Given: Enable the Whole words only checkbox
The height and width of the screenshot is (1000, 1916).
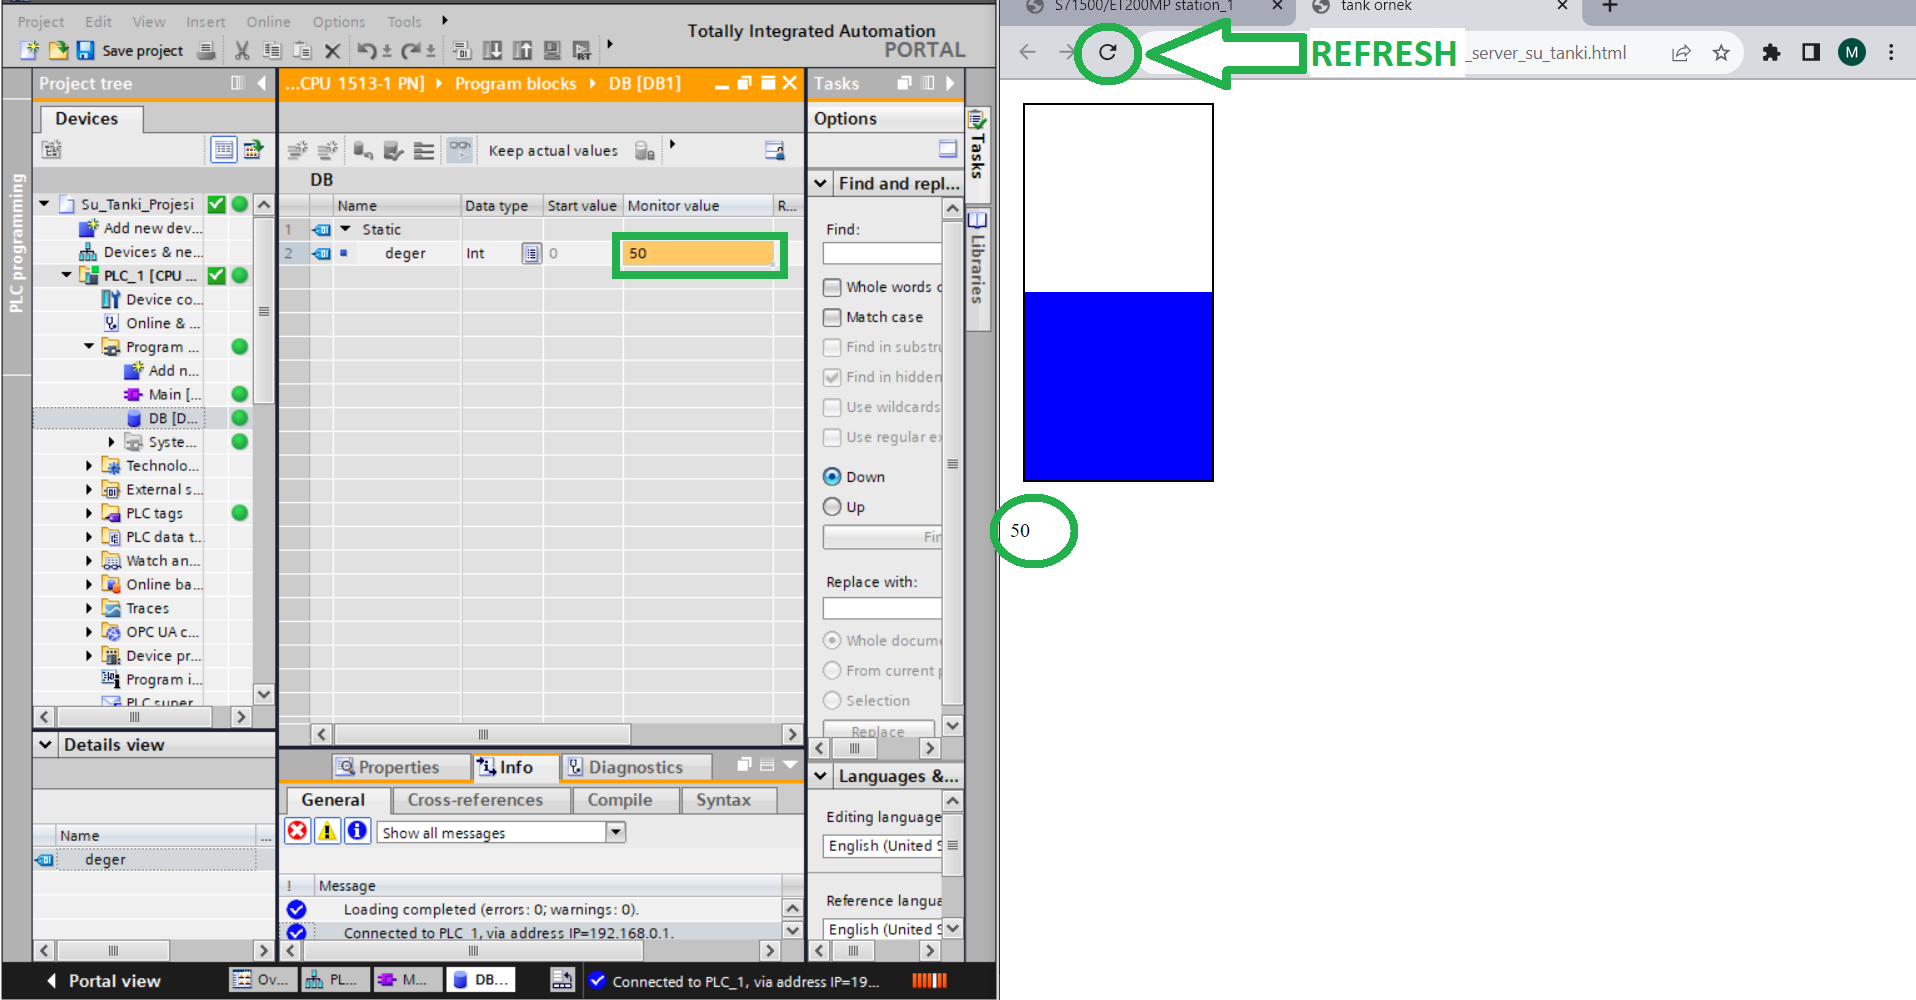Looking at the screenshot, I should [x=832, y=287].
